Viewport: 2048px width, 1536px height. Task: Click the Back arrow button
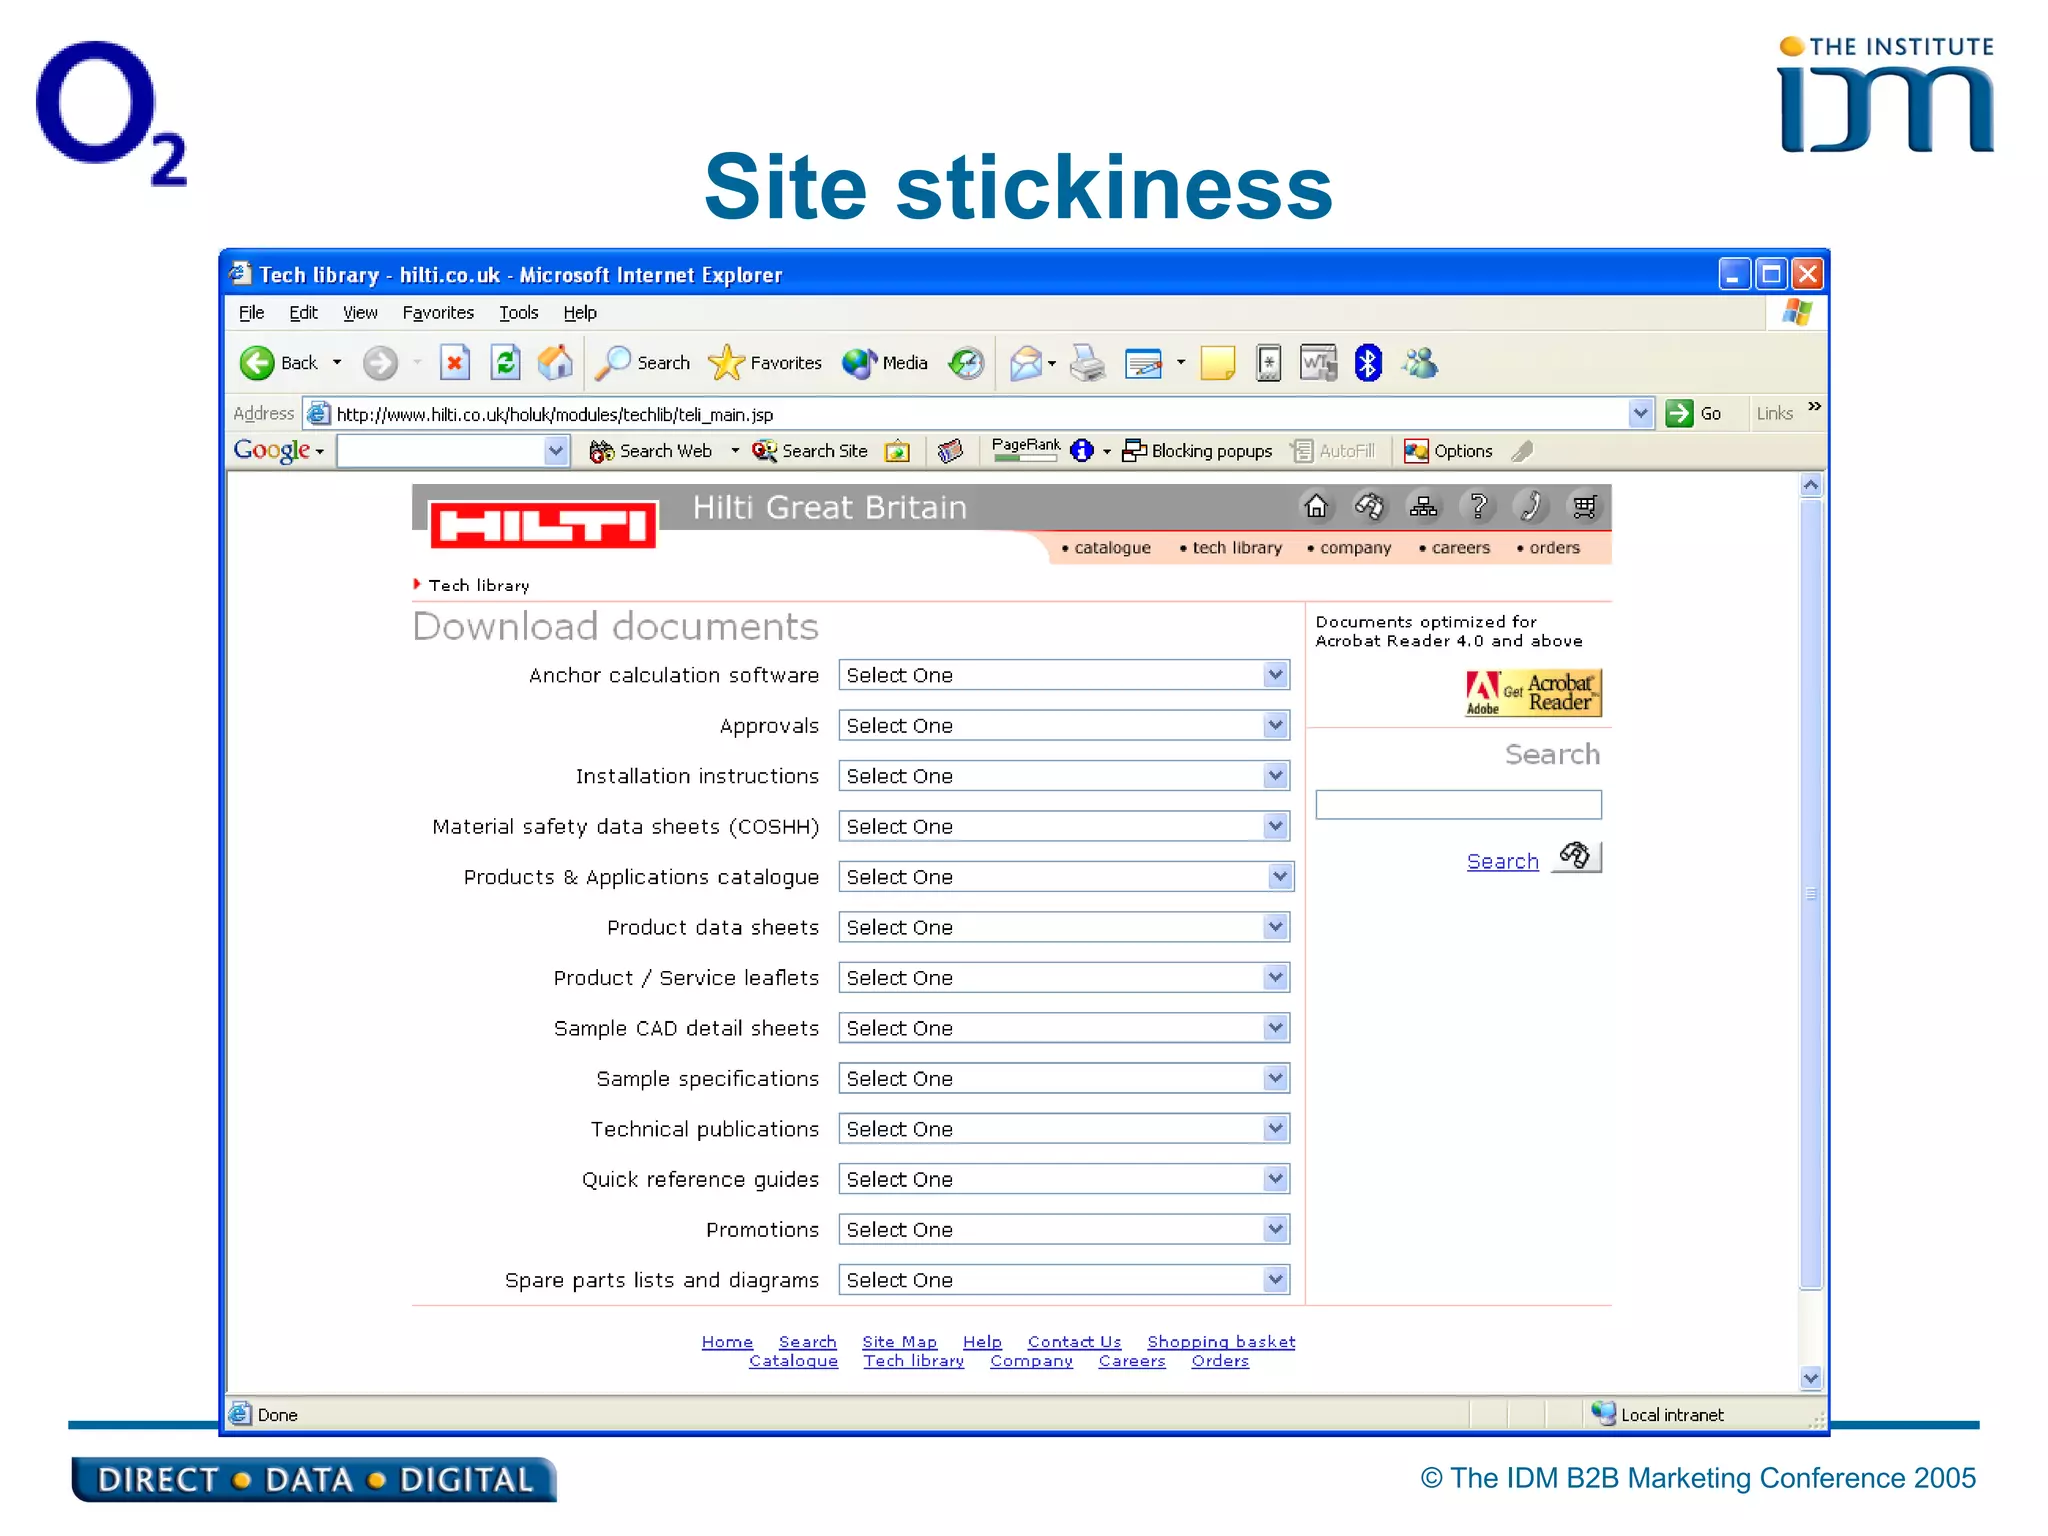click(x=258, y=363)
